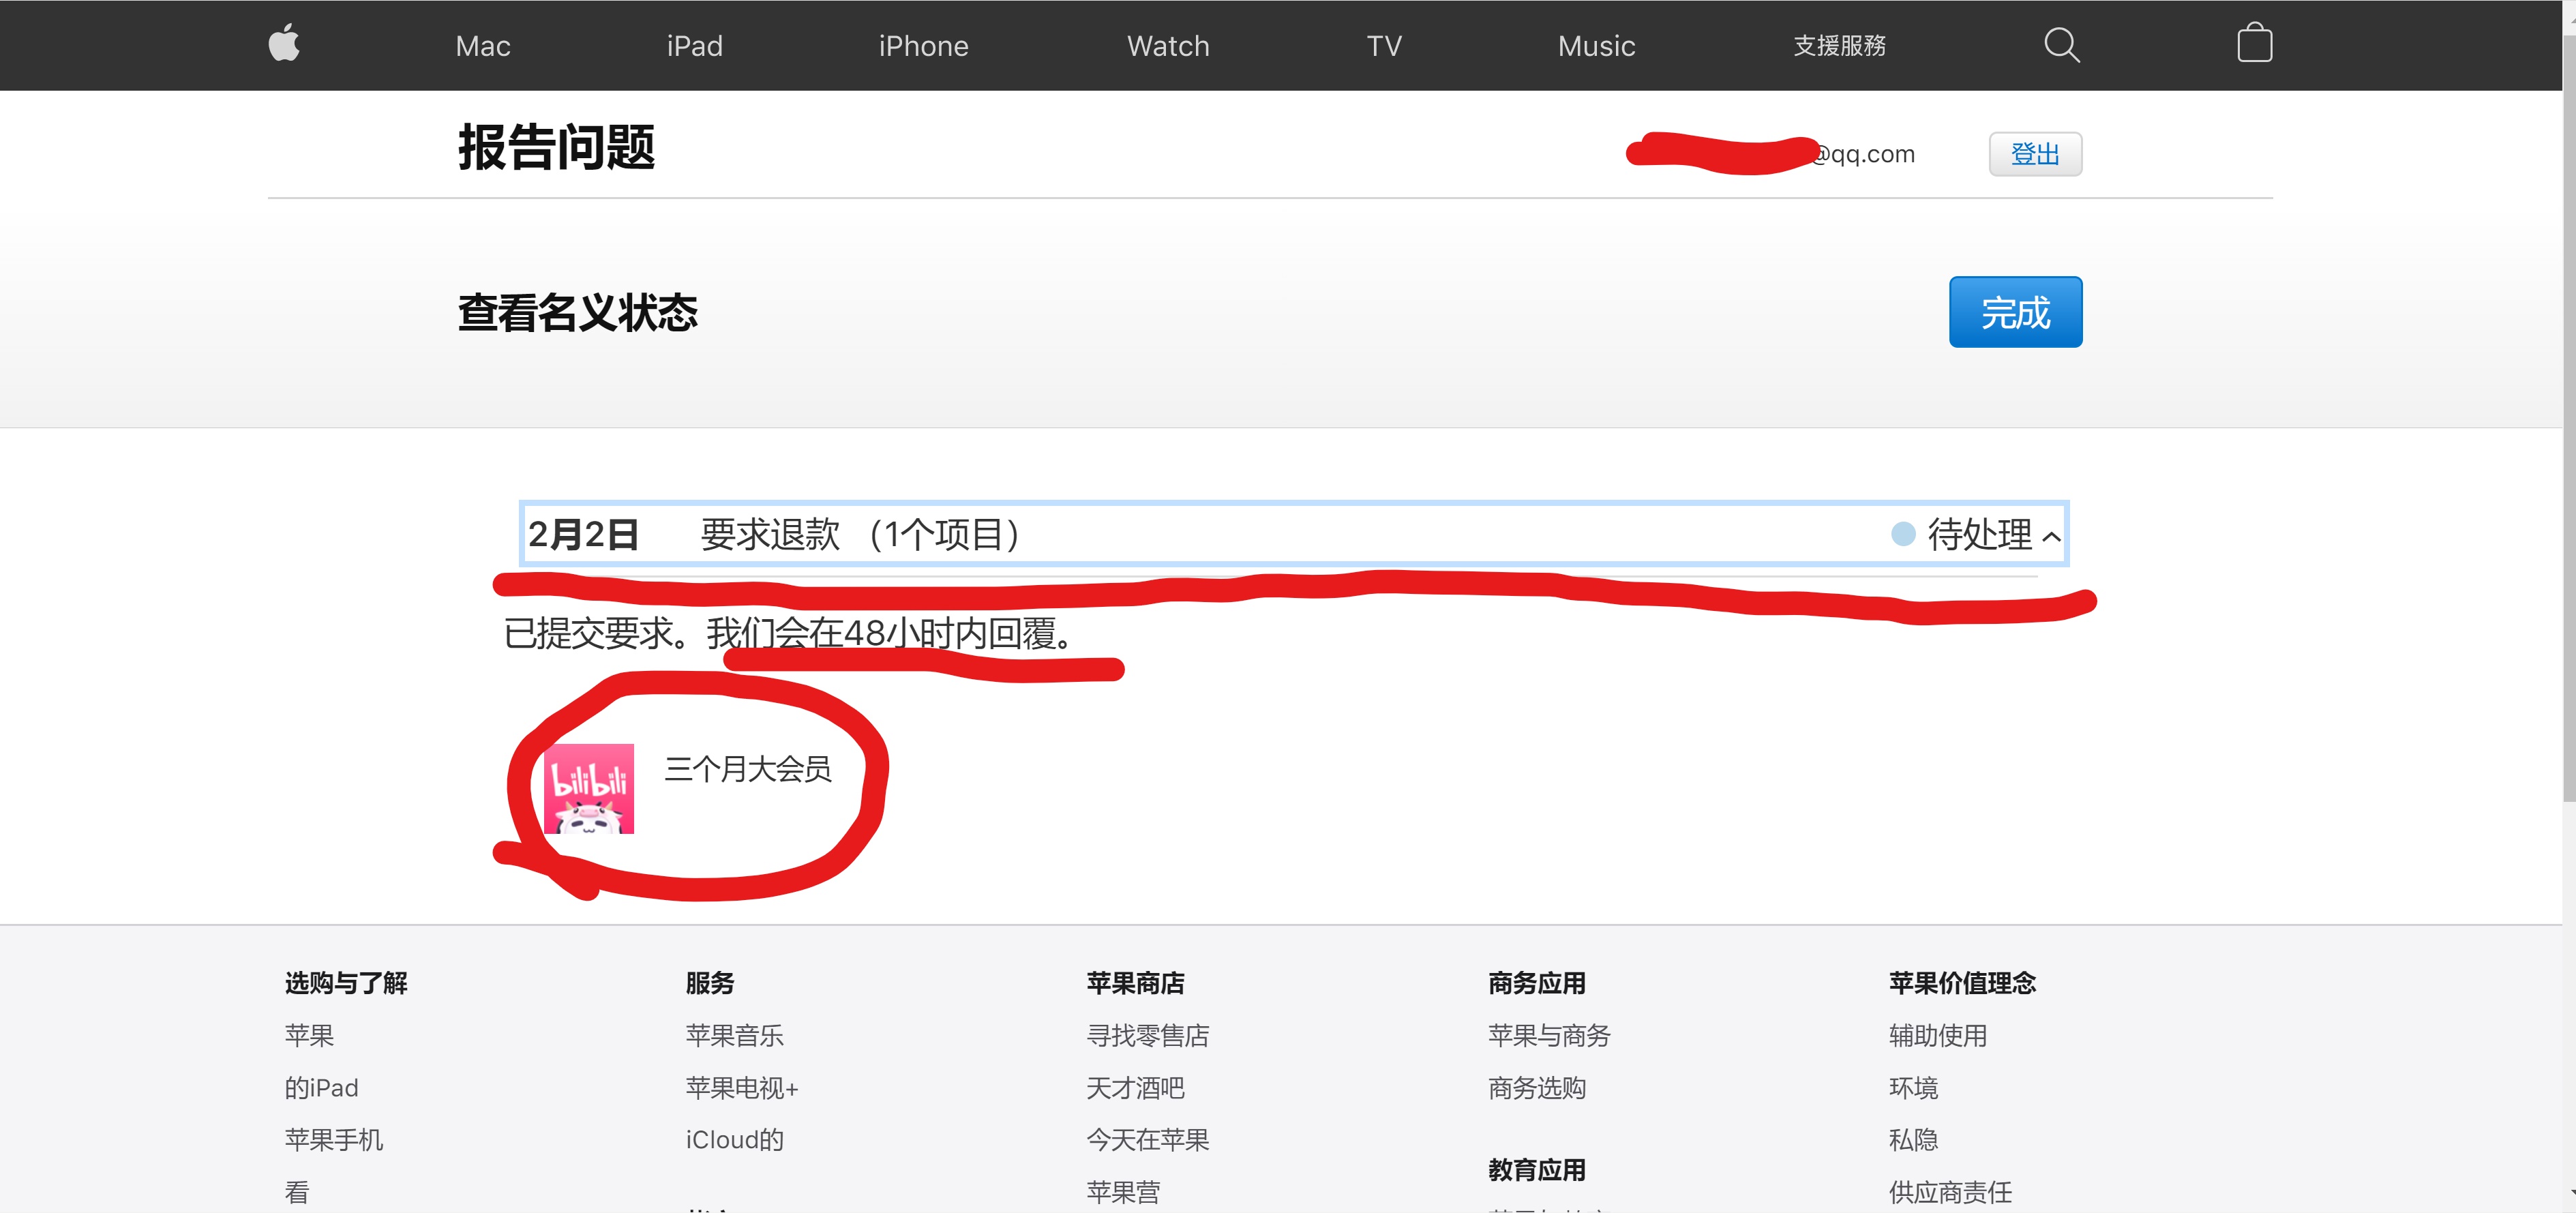2576x1213 pixels.
Task: Click the 登出 sign out button
Action: (2035, 154)
